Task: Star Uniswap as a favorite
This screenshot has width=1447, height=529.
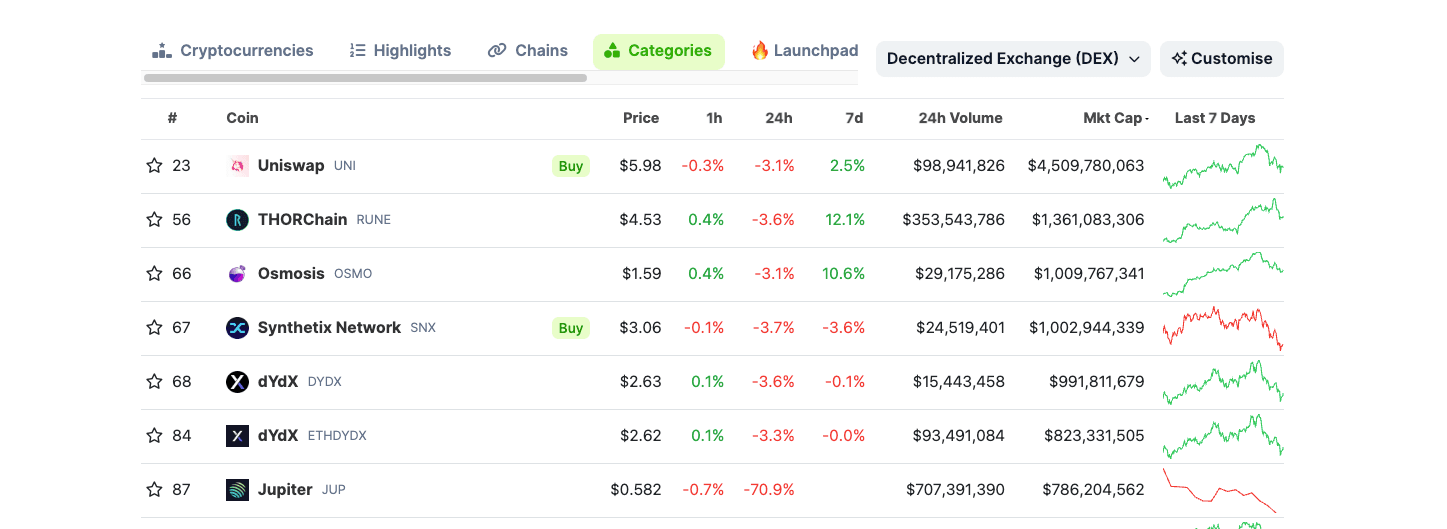Action: click(154, 166)
